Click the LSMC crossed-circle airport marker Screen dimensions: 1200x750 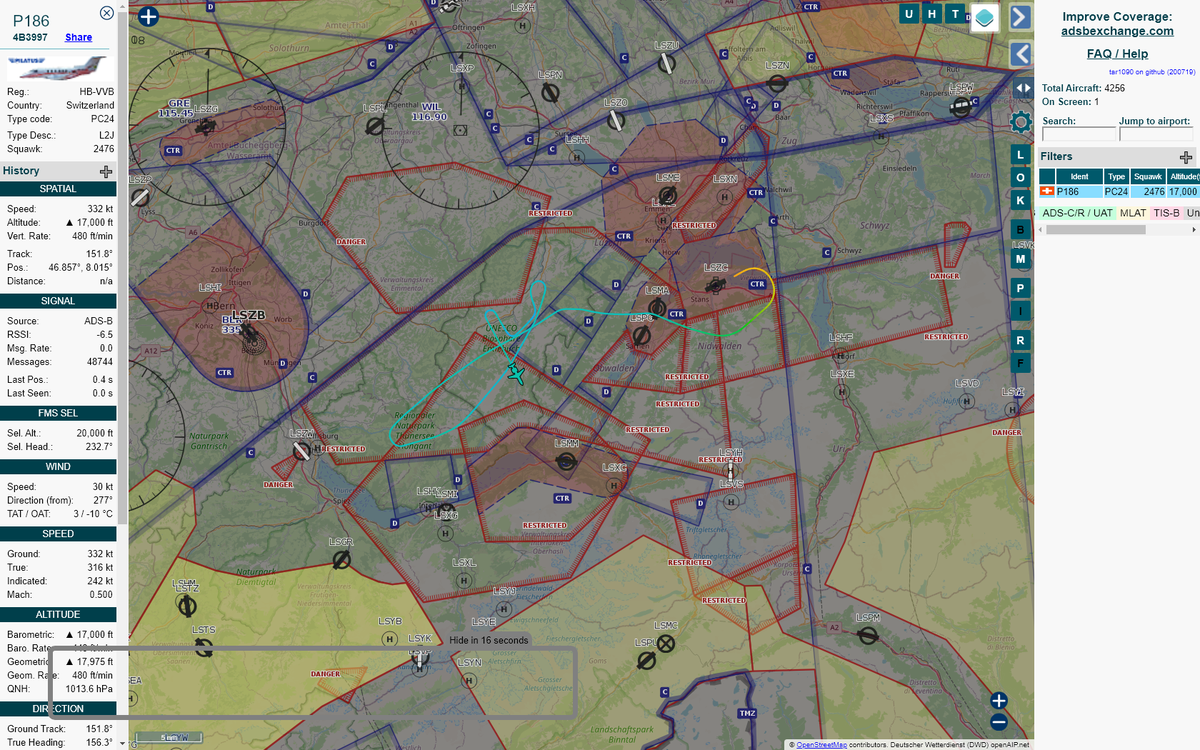[x=667, y=643]
